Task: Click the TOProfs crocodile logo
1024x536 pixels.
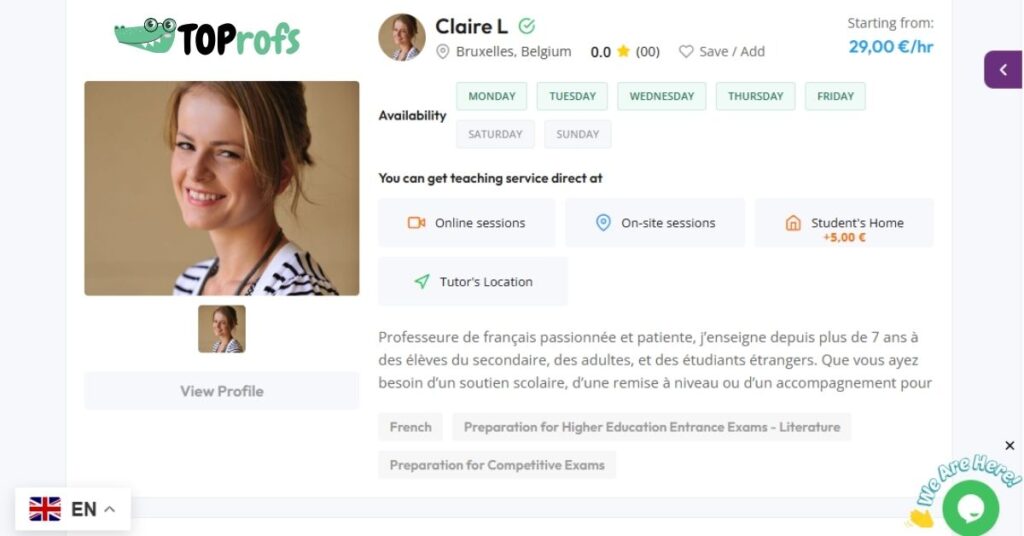Action: (207, 38)
